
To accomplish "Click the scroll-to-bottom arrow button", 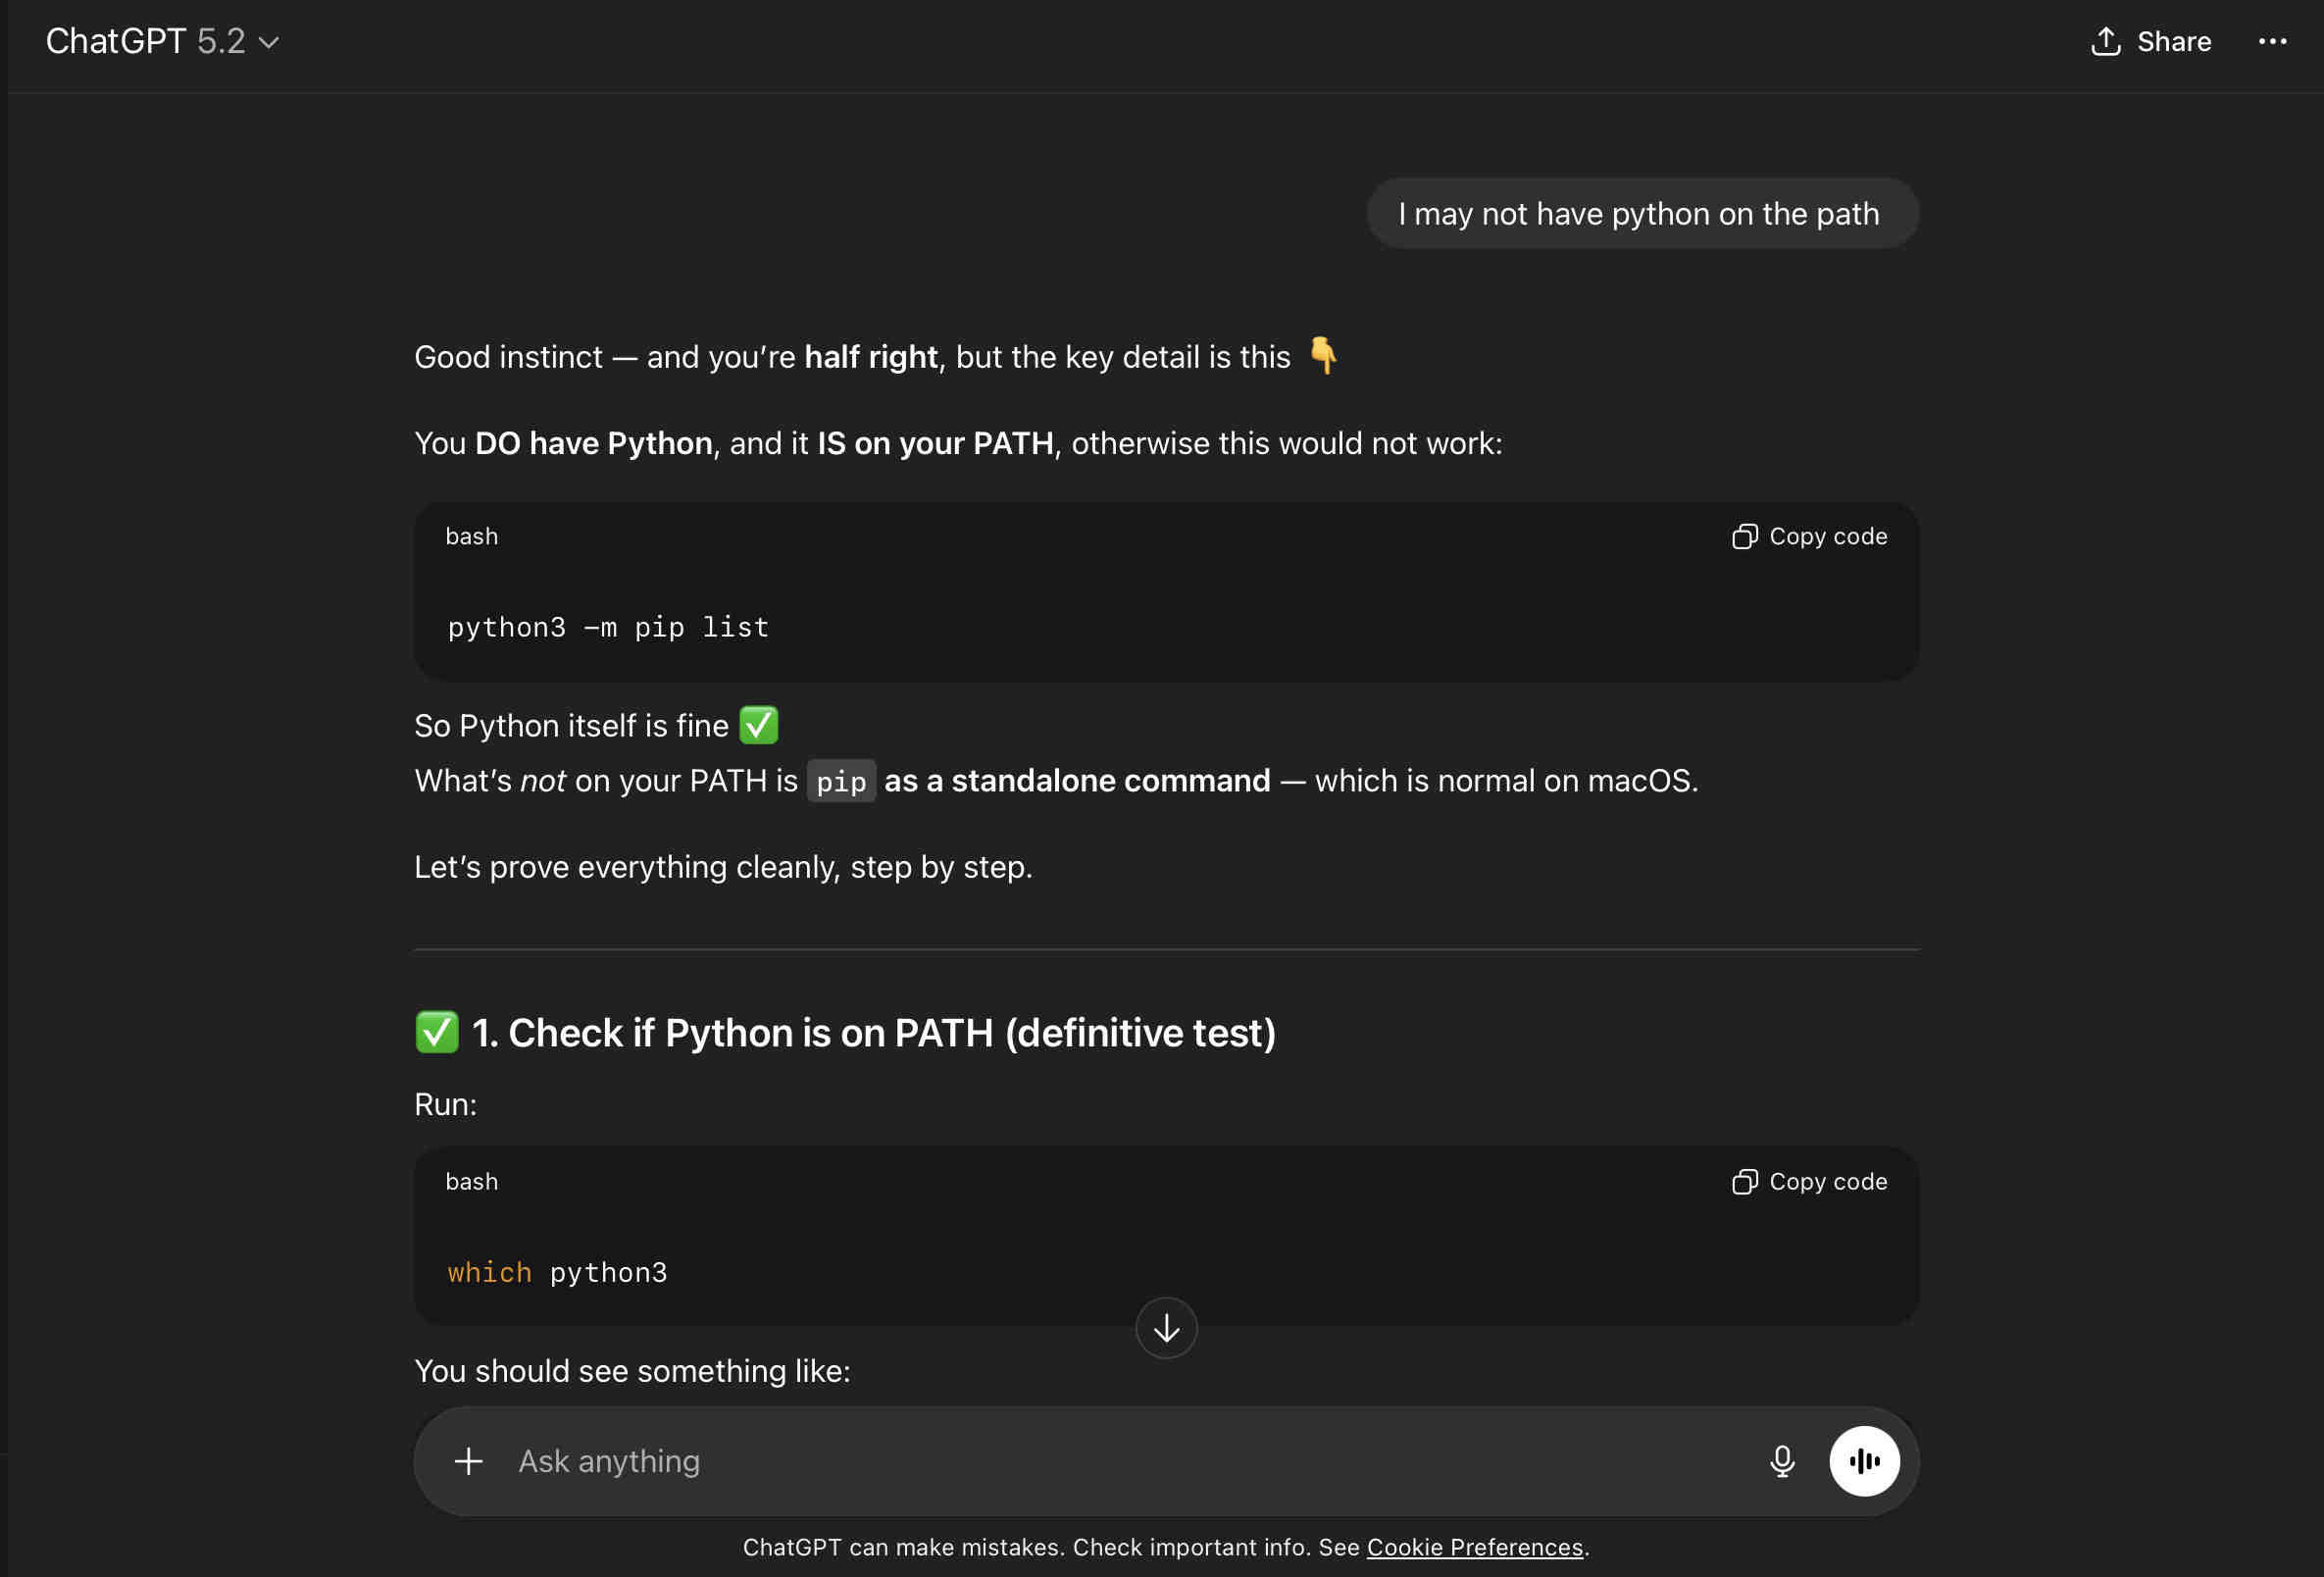I will [1166, 1328].
